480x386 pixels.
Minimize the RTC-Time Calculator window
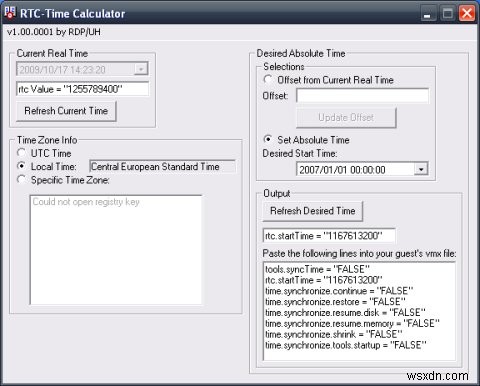[x=428, y=13]
